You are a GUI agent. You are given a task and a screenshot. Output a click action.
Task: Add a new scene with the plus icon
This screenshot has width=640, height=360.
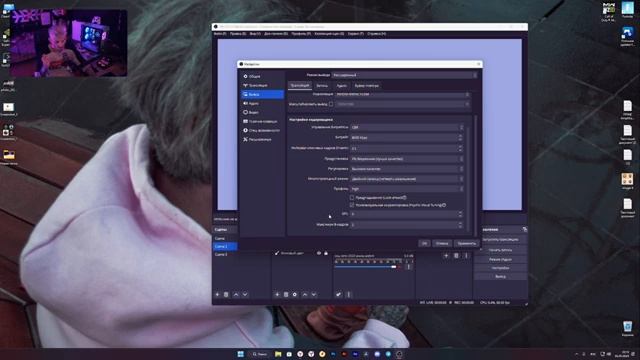click(x=217, y=294)
